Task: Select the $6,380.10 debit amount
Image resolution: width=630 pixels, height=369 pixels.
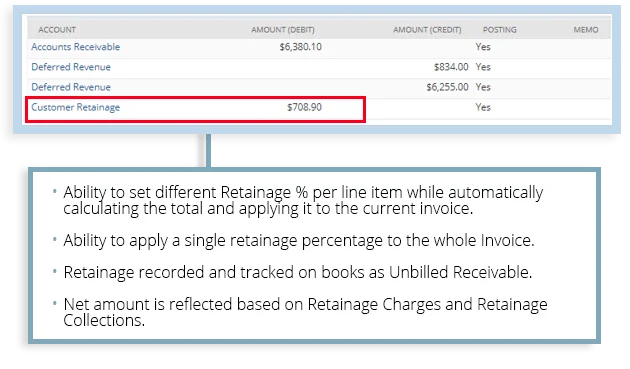Action: [301, 47]
